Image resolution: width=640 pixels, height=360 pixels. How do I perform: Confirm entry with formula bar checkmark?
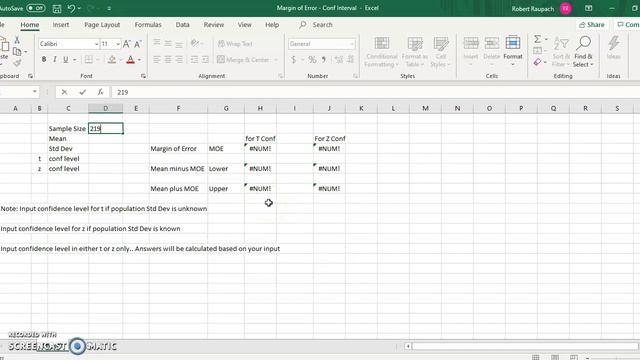(82, 92)
